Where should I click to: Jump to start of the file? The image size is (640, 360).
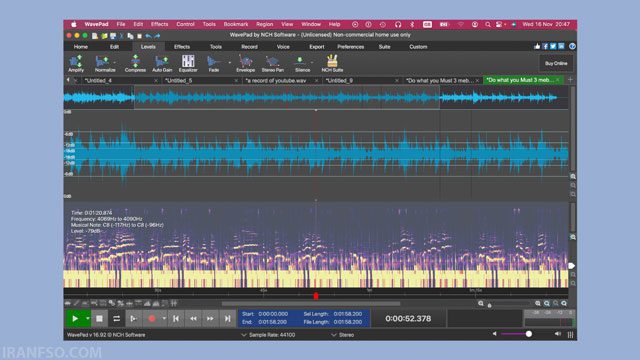point(176,318)
